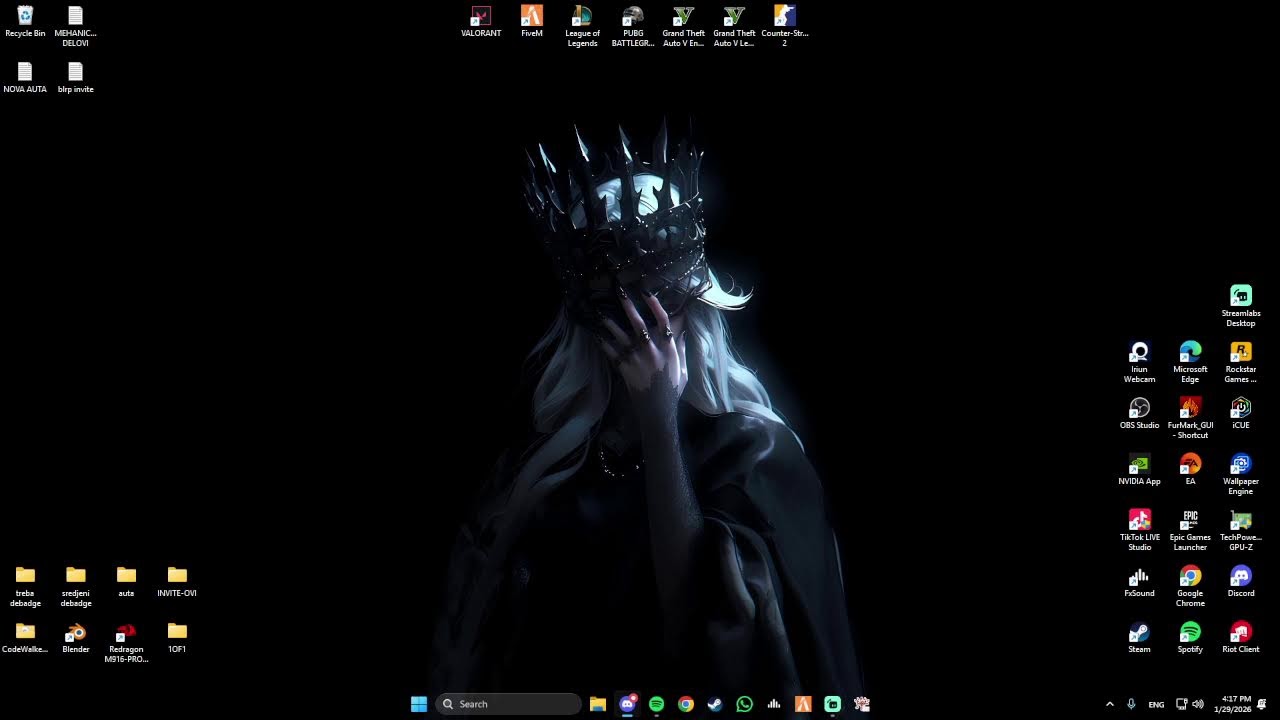Screen dimensions: 1280x720
Task: Open FiveM from the taskbar
Action: point(803,704)
